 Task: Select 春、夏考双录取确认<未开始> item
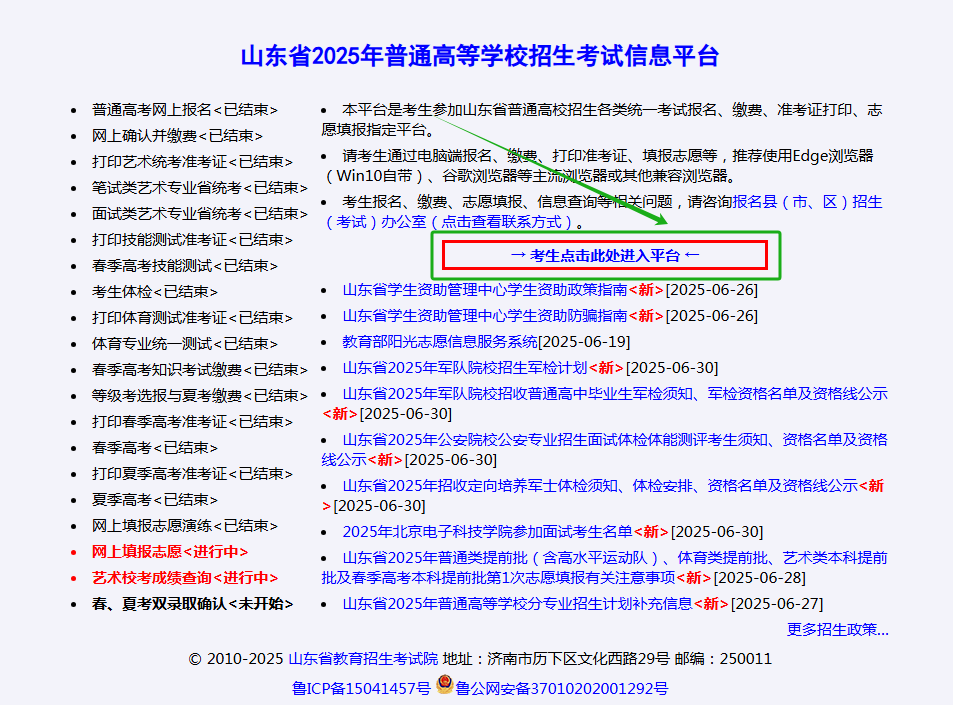coord(193,604)
